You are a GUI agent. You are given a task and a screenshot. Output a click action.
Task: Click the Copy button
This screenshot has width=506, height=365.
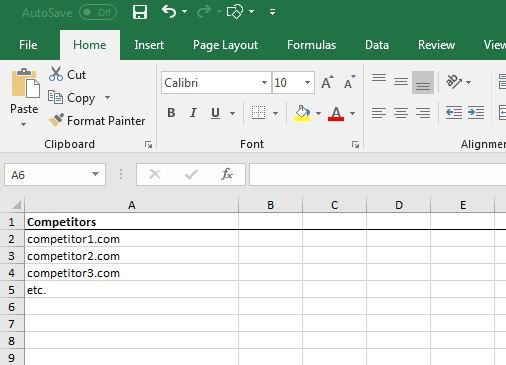tap(72, 98)
